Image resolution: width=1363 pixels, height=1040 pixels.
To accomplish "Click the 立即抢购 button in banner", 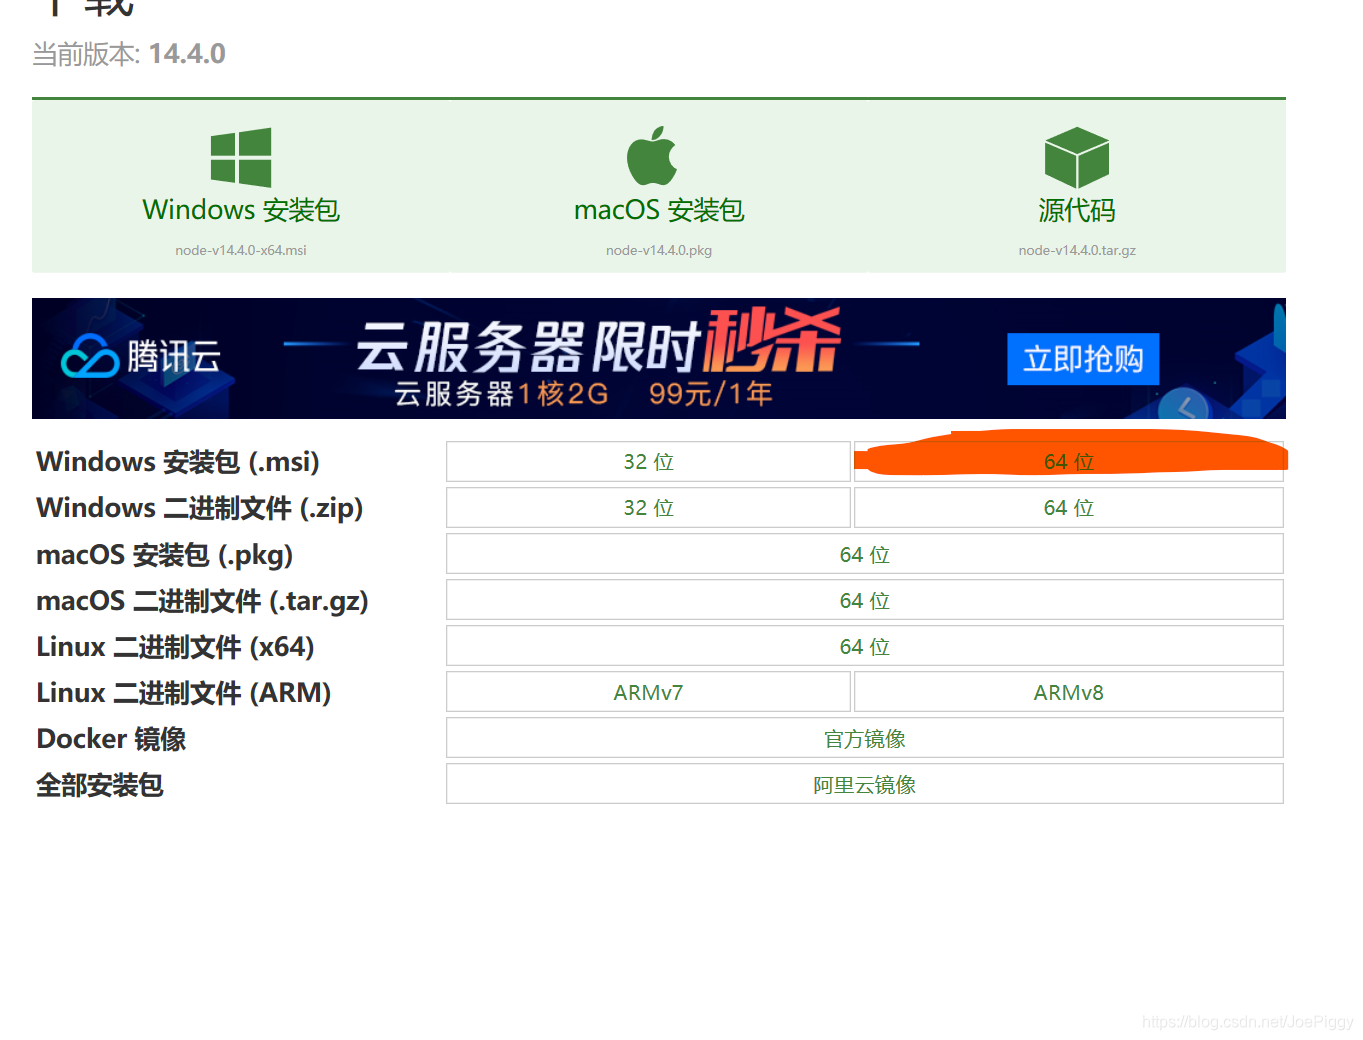I will point(1083,359).
